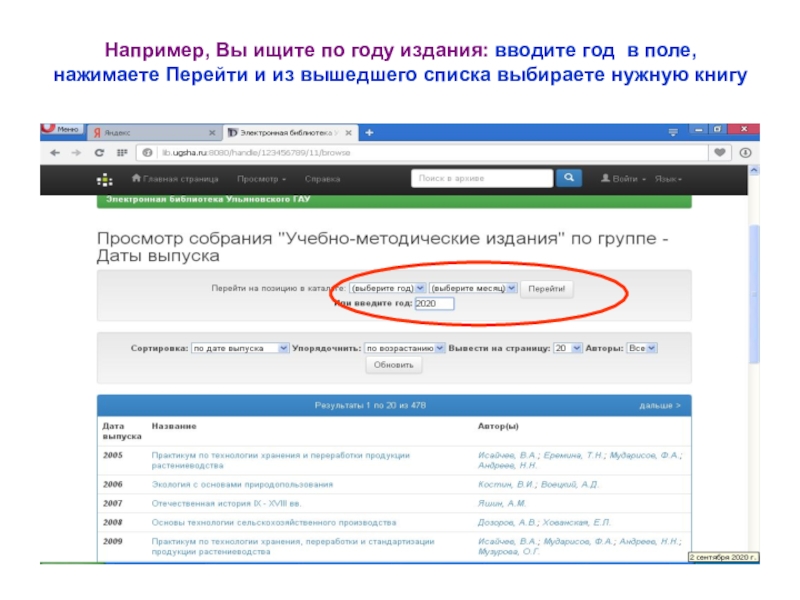Image resolution: width=800 pixels, height=600 pixels.
Task: Go to next results via 'дальше >'
Action: click(x=660, y=406)
